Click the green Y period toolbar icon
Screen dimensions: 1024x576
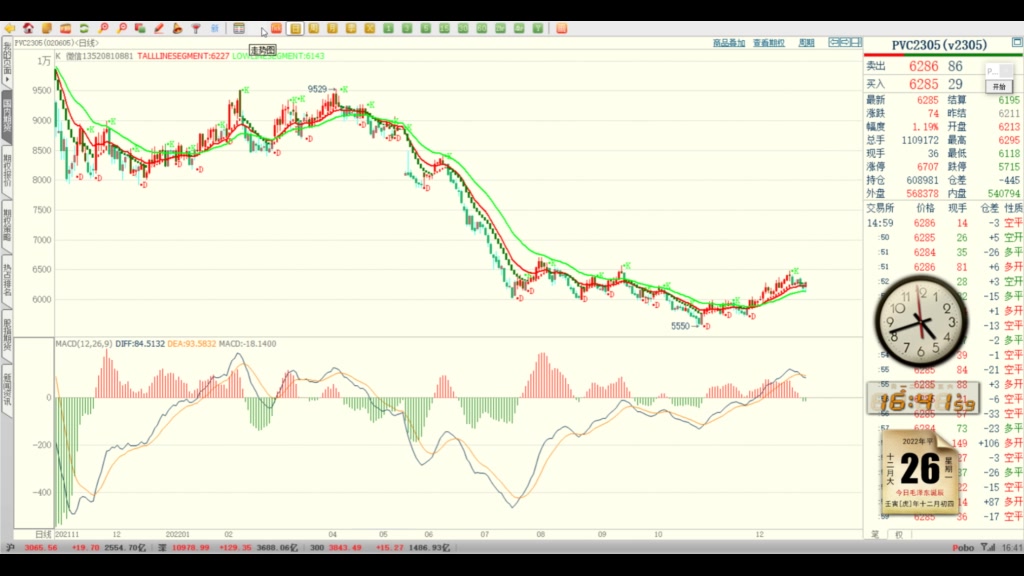tap(538, 29)
